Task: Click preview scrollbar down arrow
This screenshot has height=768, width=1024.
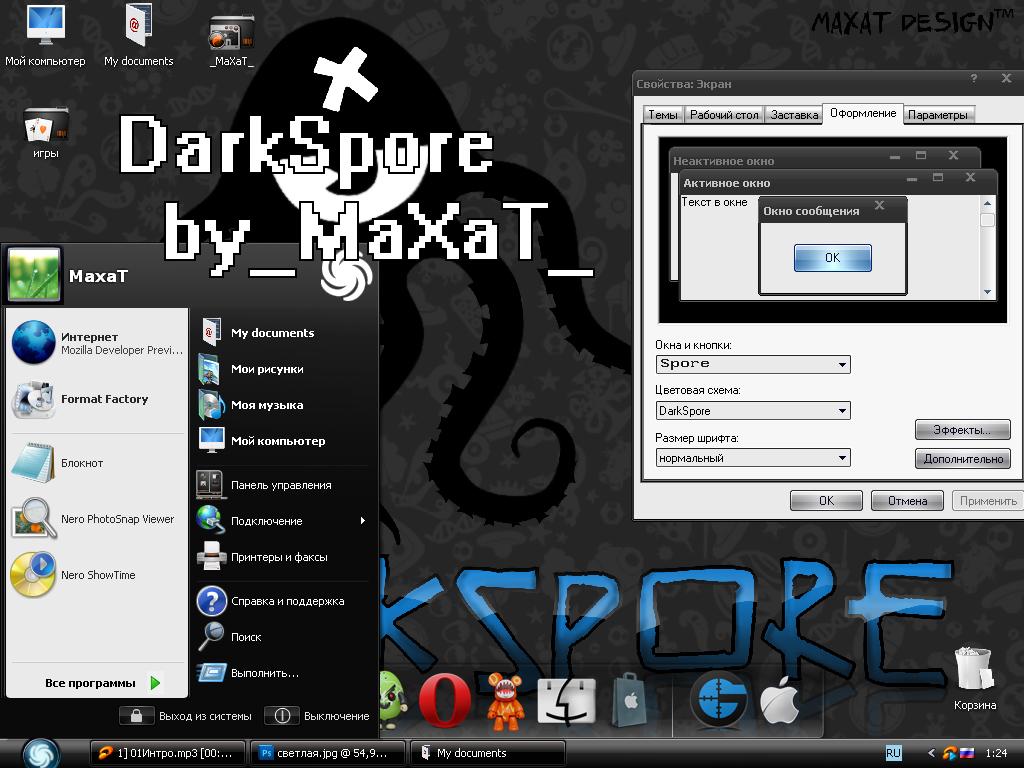Action: [x=987, y=292]
